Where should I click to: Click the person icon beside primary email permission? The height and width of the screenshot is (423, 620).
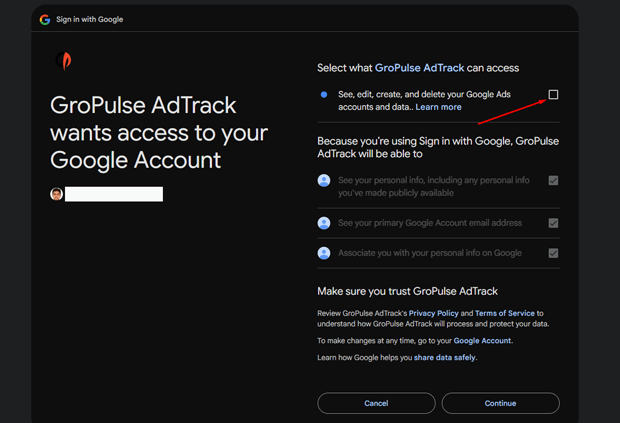[324, 223]
